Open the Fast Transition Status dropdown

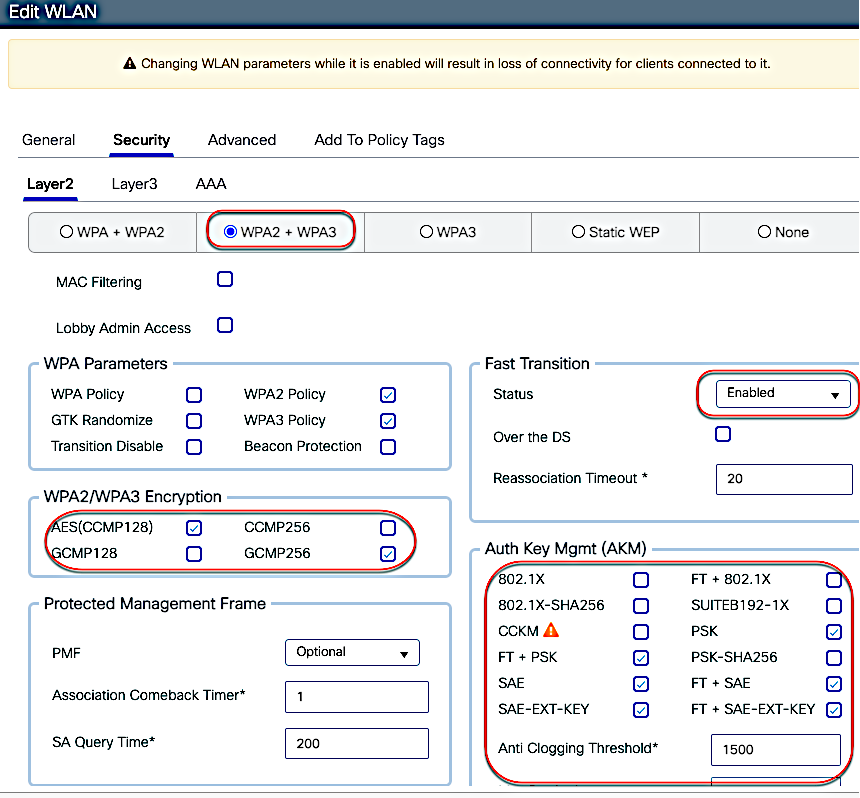(783, 394)
